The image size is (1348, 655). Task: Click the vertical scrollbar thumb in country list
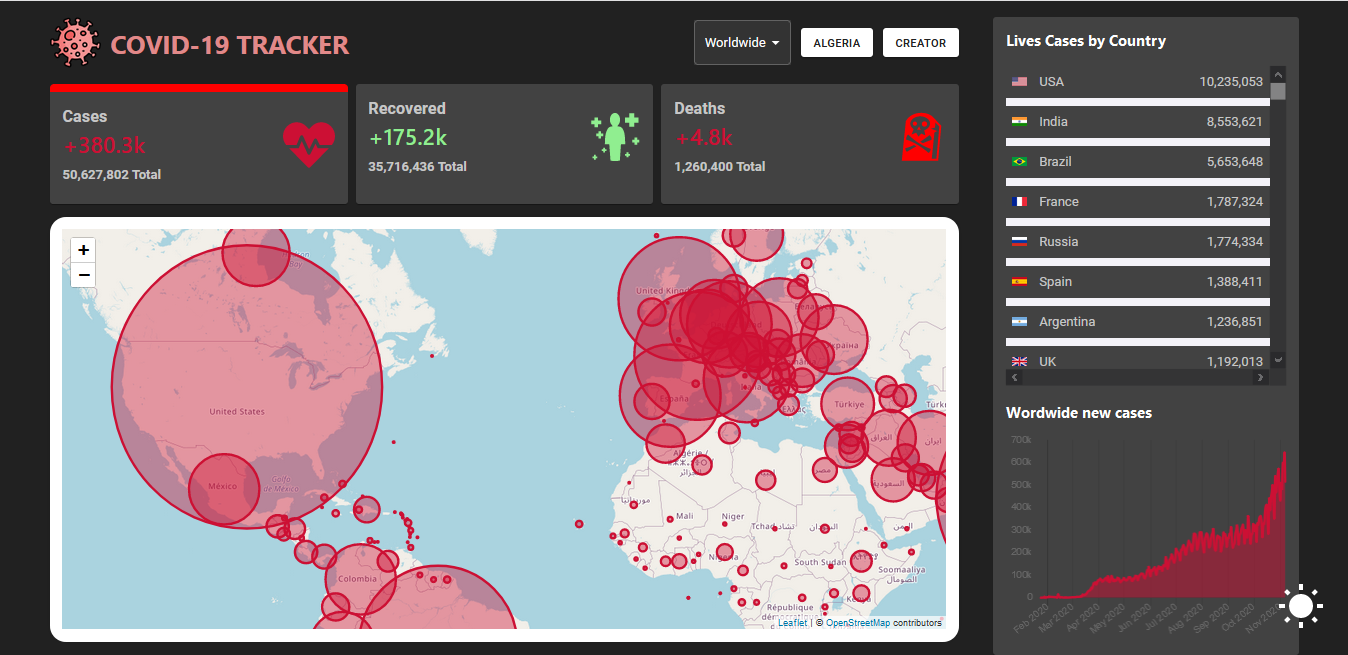(x=1278, y=91)
